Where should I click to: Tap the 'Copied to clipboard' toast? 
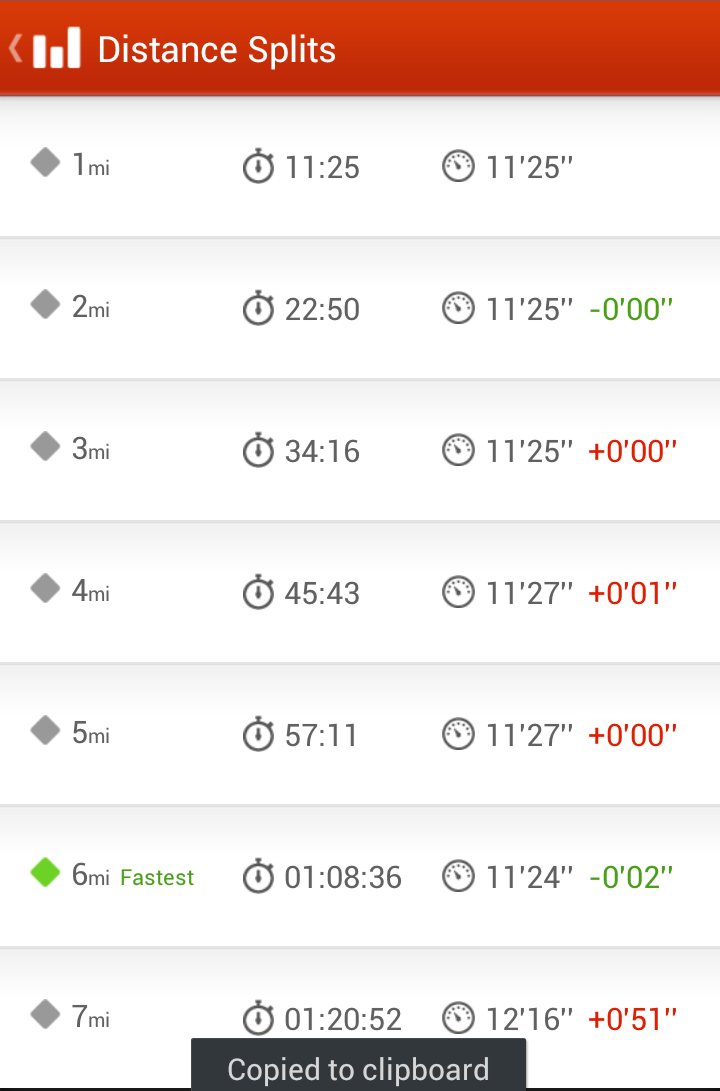coord(358,1065)
